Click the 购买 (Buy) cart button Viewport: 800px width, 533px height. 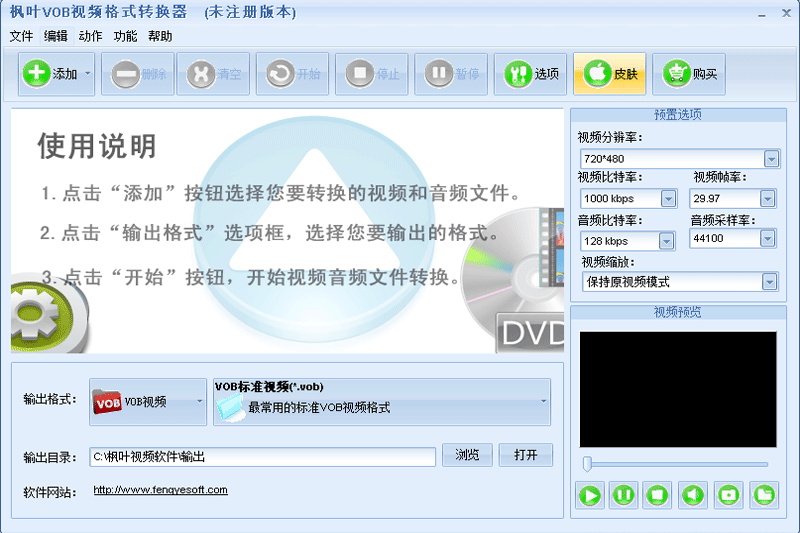(x=689, y=74)
